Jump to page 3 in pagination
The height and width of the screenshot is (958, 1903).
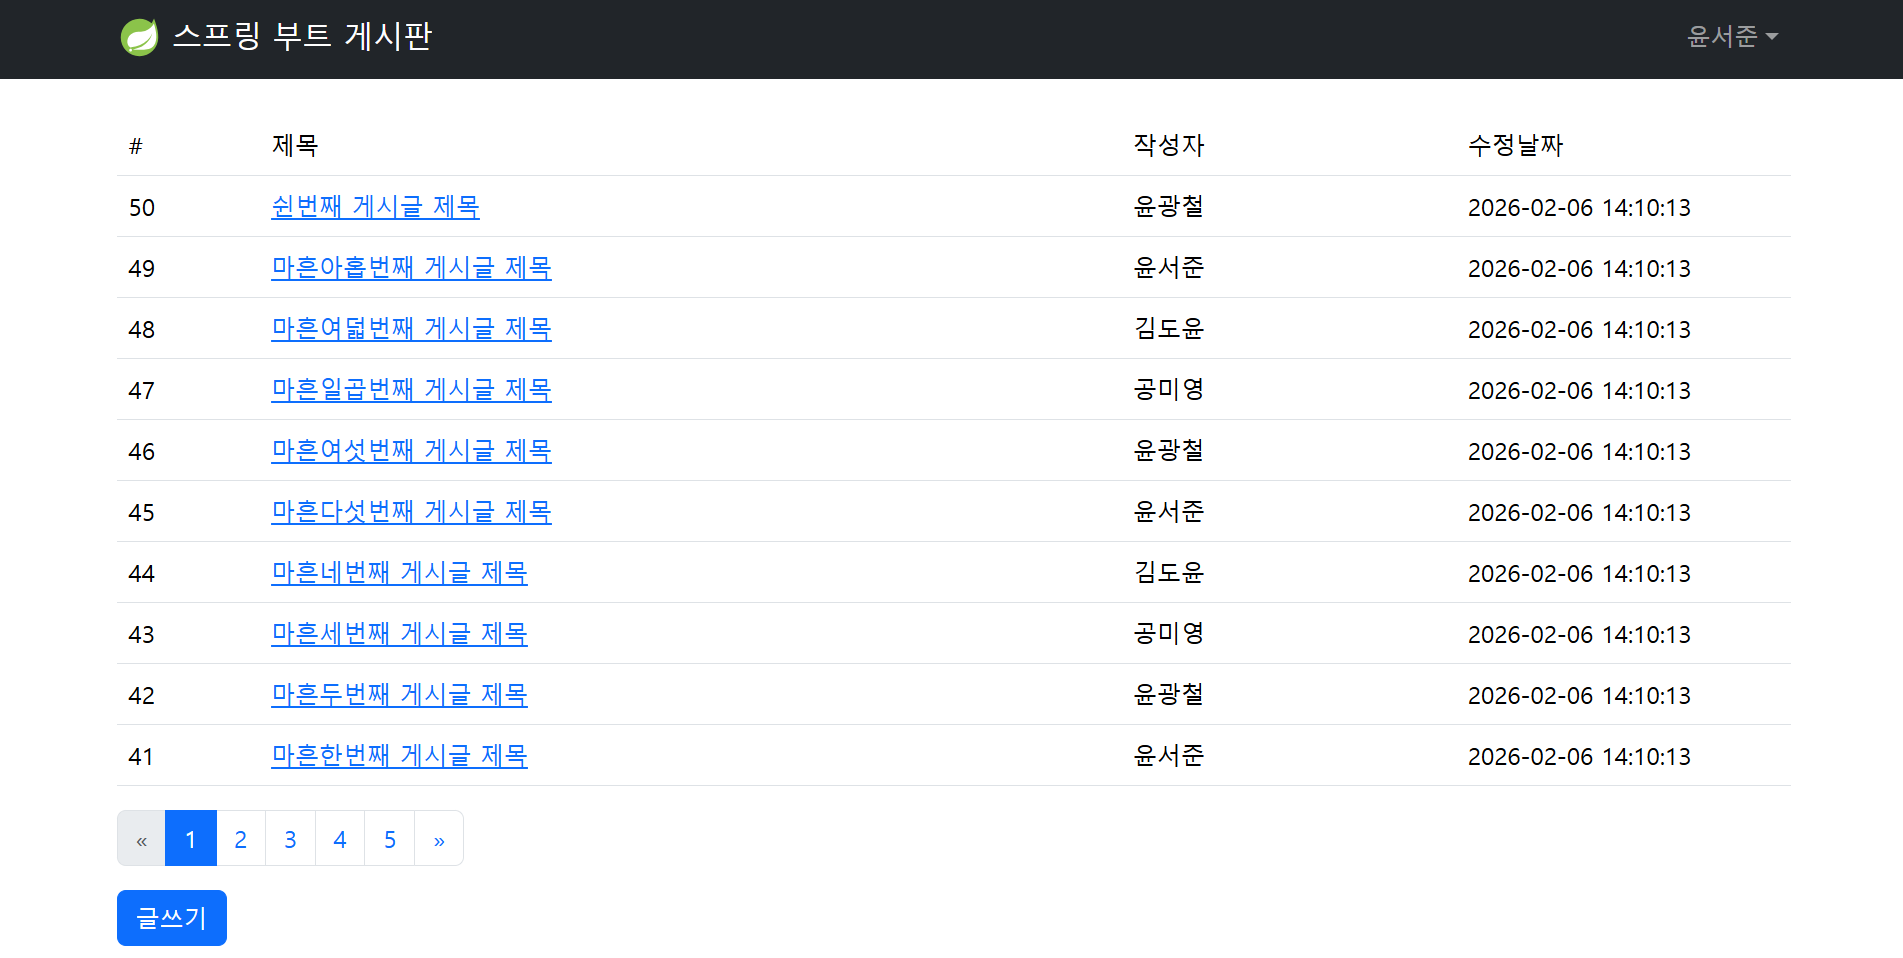click(x=290, y=839)
